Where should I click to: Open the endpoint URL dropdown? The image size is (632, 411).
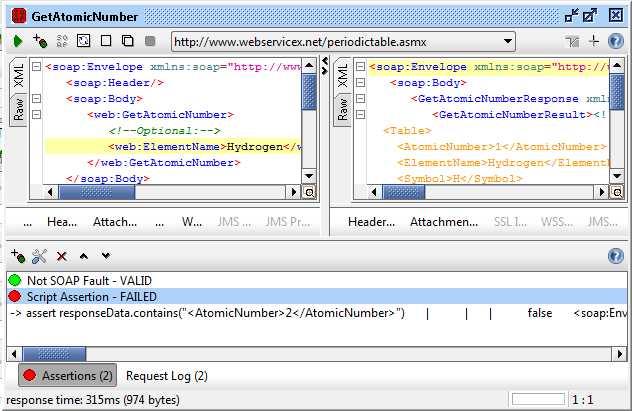pos(507,42)
